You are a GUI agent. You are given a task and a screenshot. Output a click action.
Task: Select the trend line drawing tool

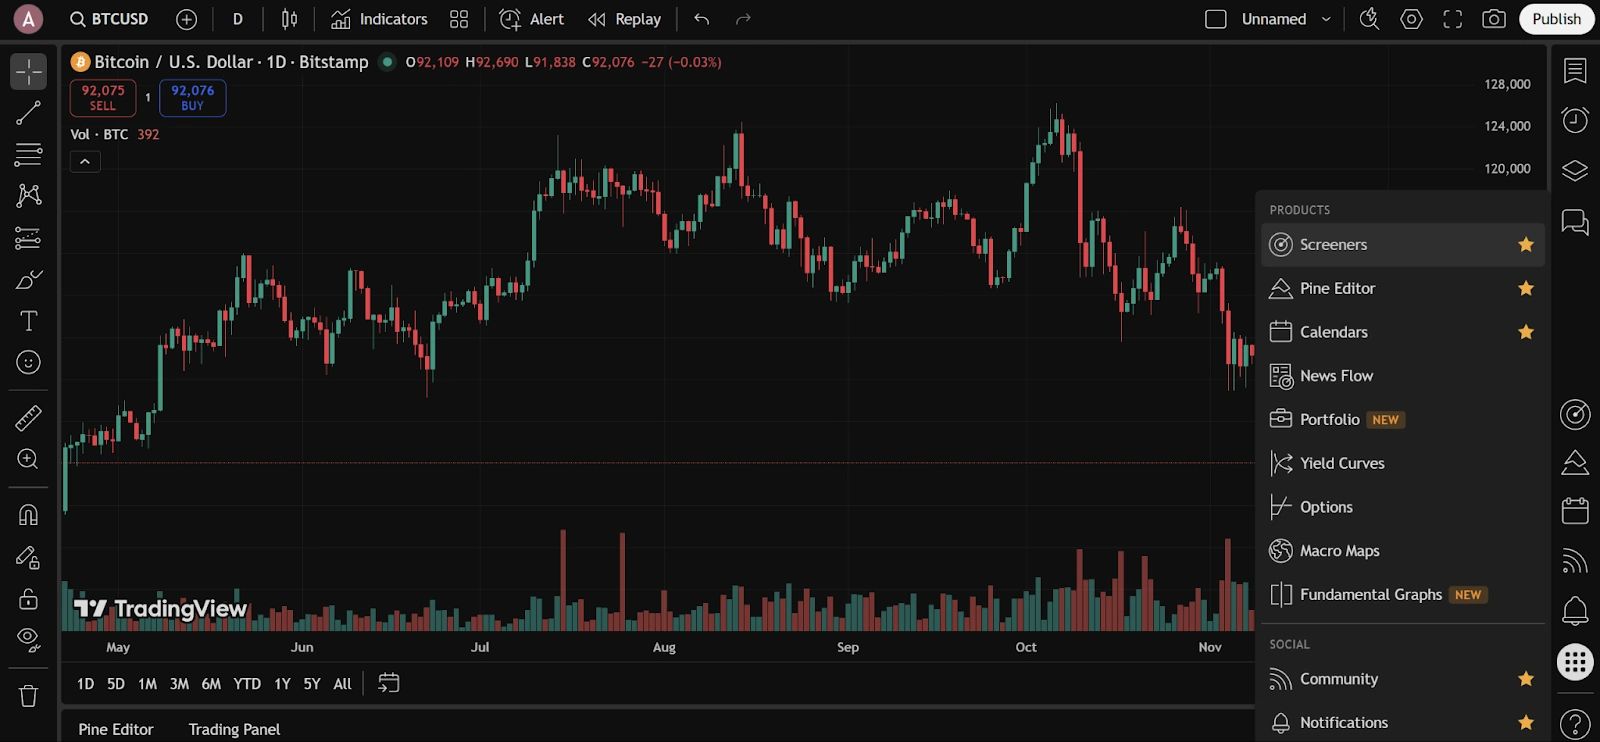point(28,113)
